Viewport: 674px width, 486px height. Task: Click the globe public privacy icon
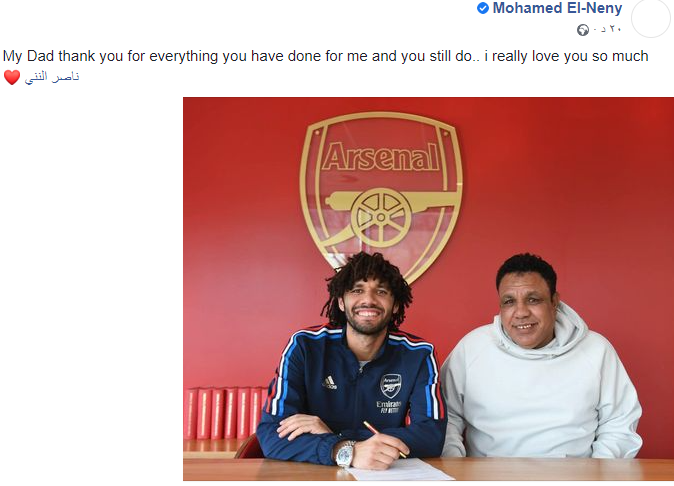tap(583, 29)
